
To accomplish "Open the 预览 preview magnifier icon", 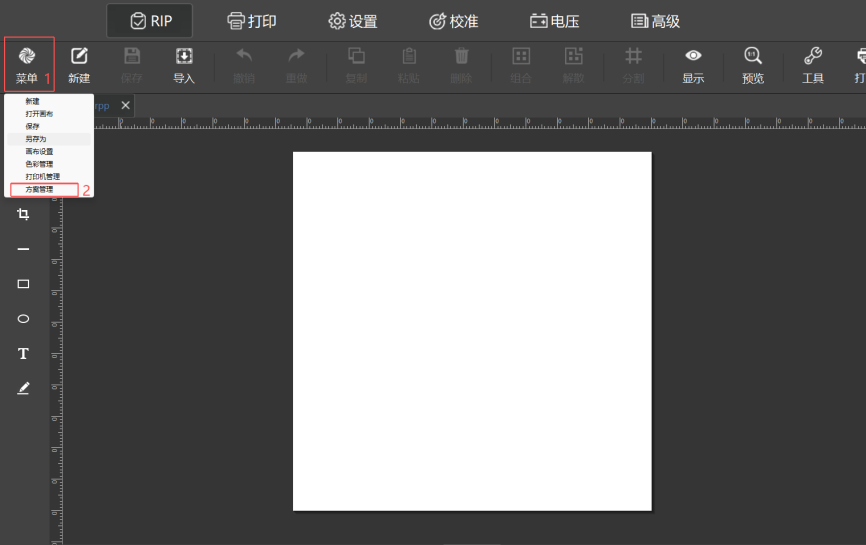I will pyautogui.click(x=753, y=56).
